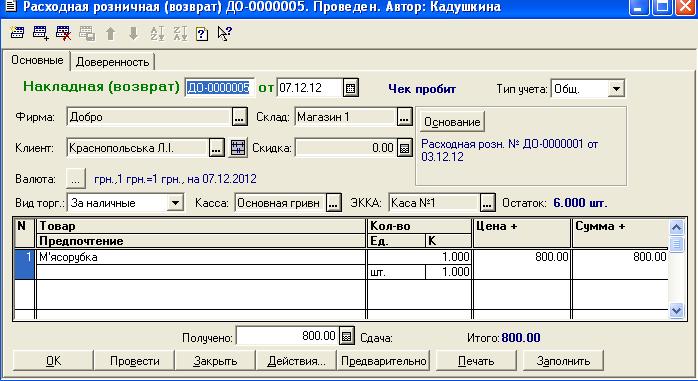Open the Клиент selection ellipsis button
This screenshot has width=698, height=381.
coord(216,148)
